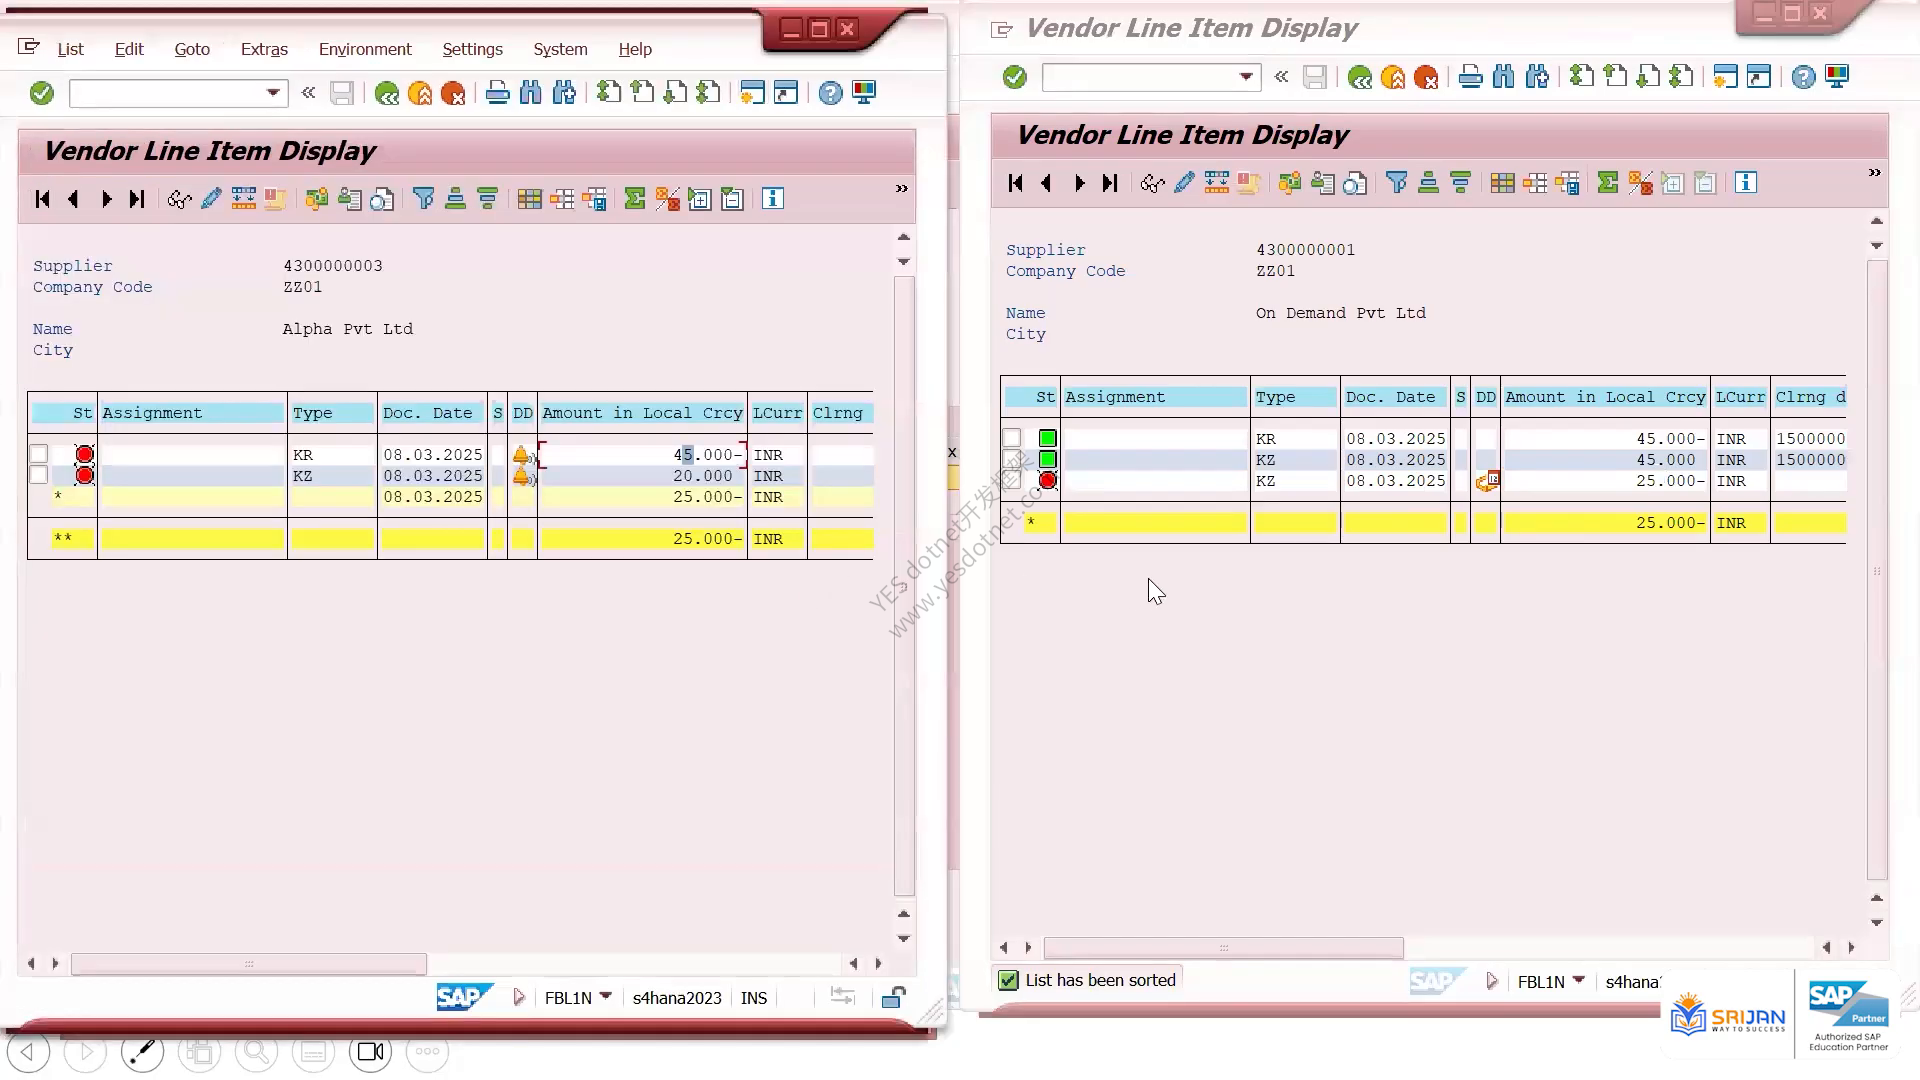Viewport: 1920px width, 1080px height.
Task: Check the KR row checkbox for Alpha Pvt Ltd
Action: 39,454
